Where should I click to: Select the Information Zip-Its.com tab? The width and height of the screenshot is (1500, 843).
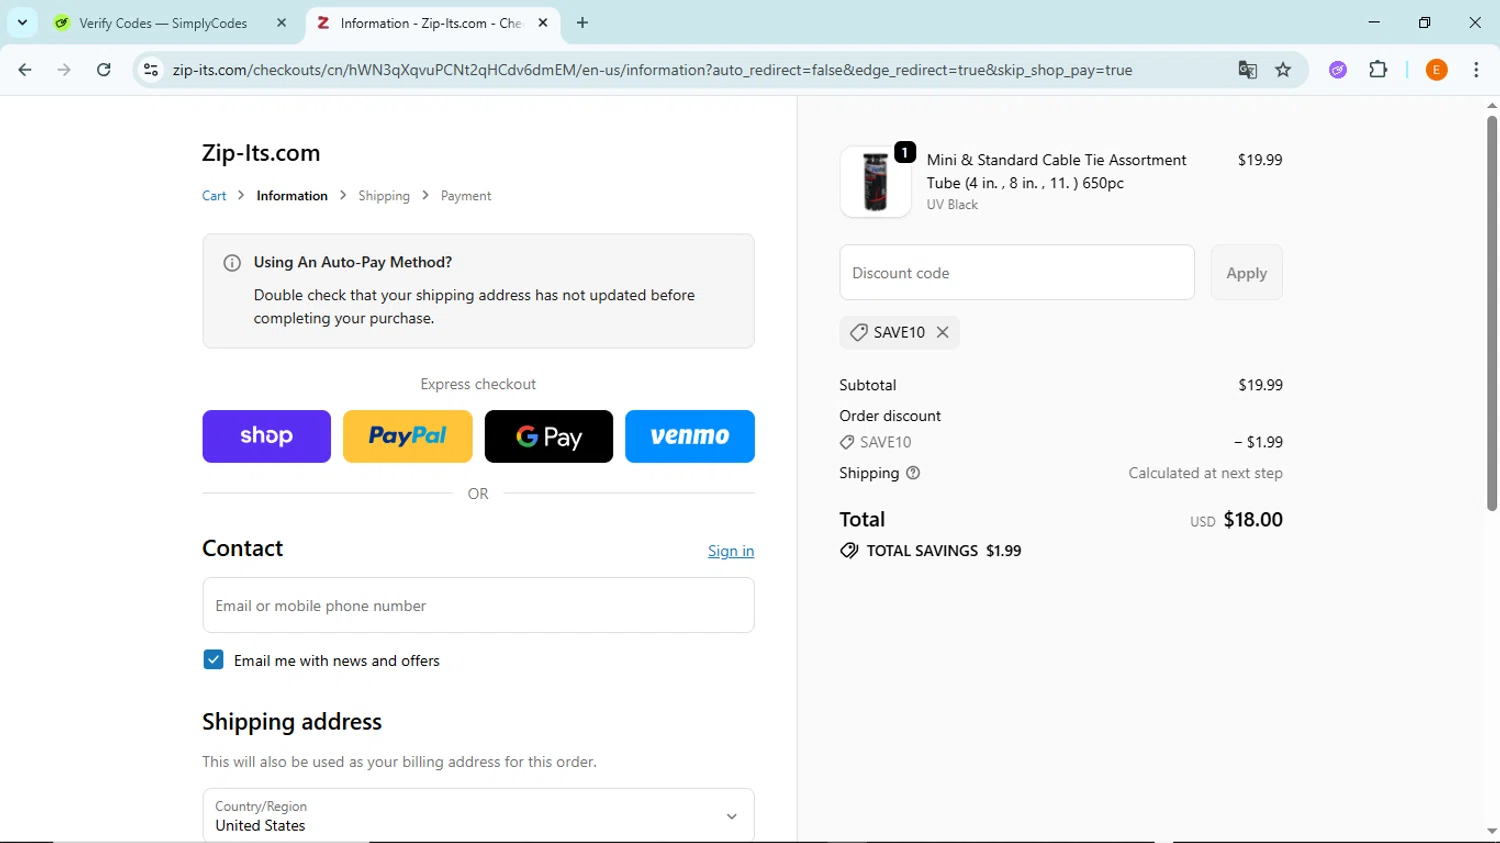[x=431, y=23]
